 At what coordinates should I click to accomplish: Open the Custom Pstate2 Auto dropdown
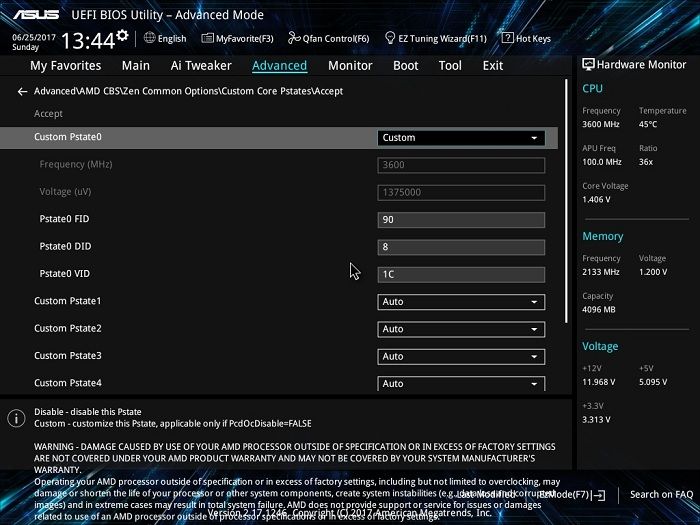461,329
